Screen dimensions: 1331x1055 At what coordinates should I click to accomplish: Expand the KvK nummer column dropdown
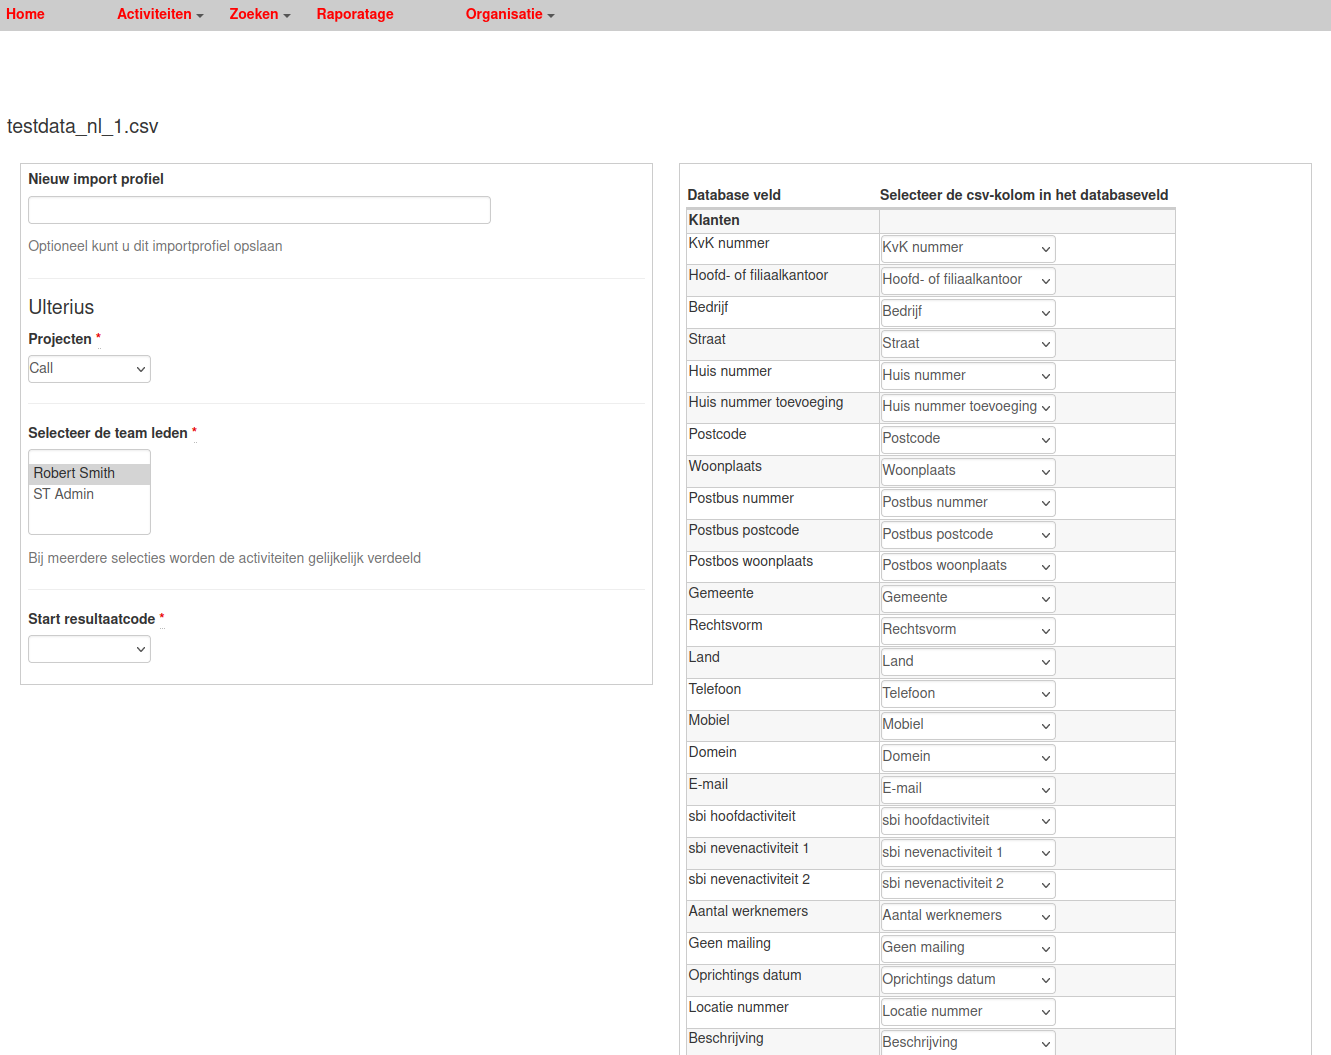(967, 248)
